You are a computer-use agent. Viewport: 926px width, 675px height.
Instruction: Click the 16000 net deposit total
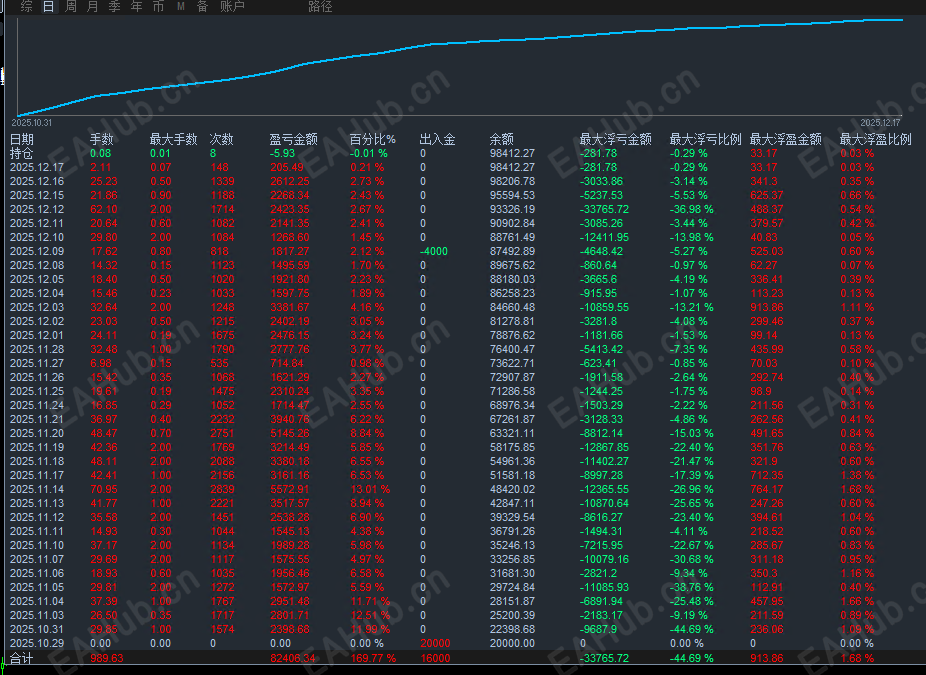click(435, 658)
